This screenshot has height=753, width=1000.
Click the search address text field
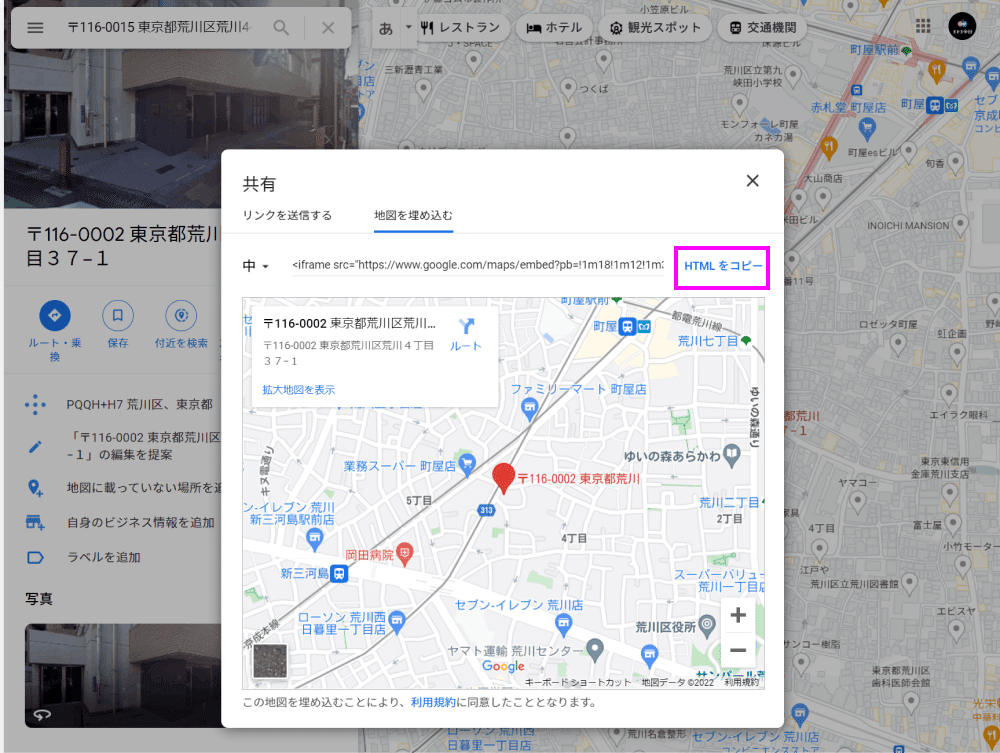point(159,27)
